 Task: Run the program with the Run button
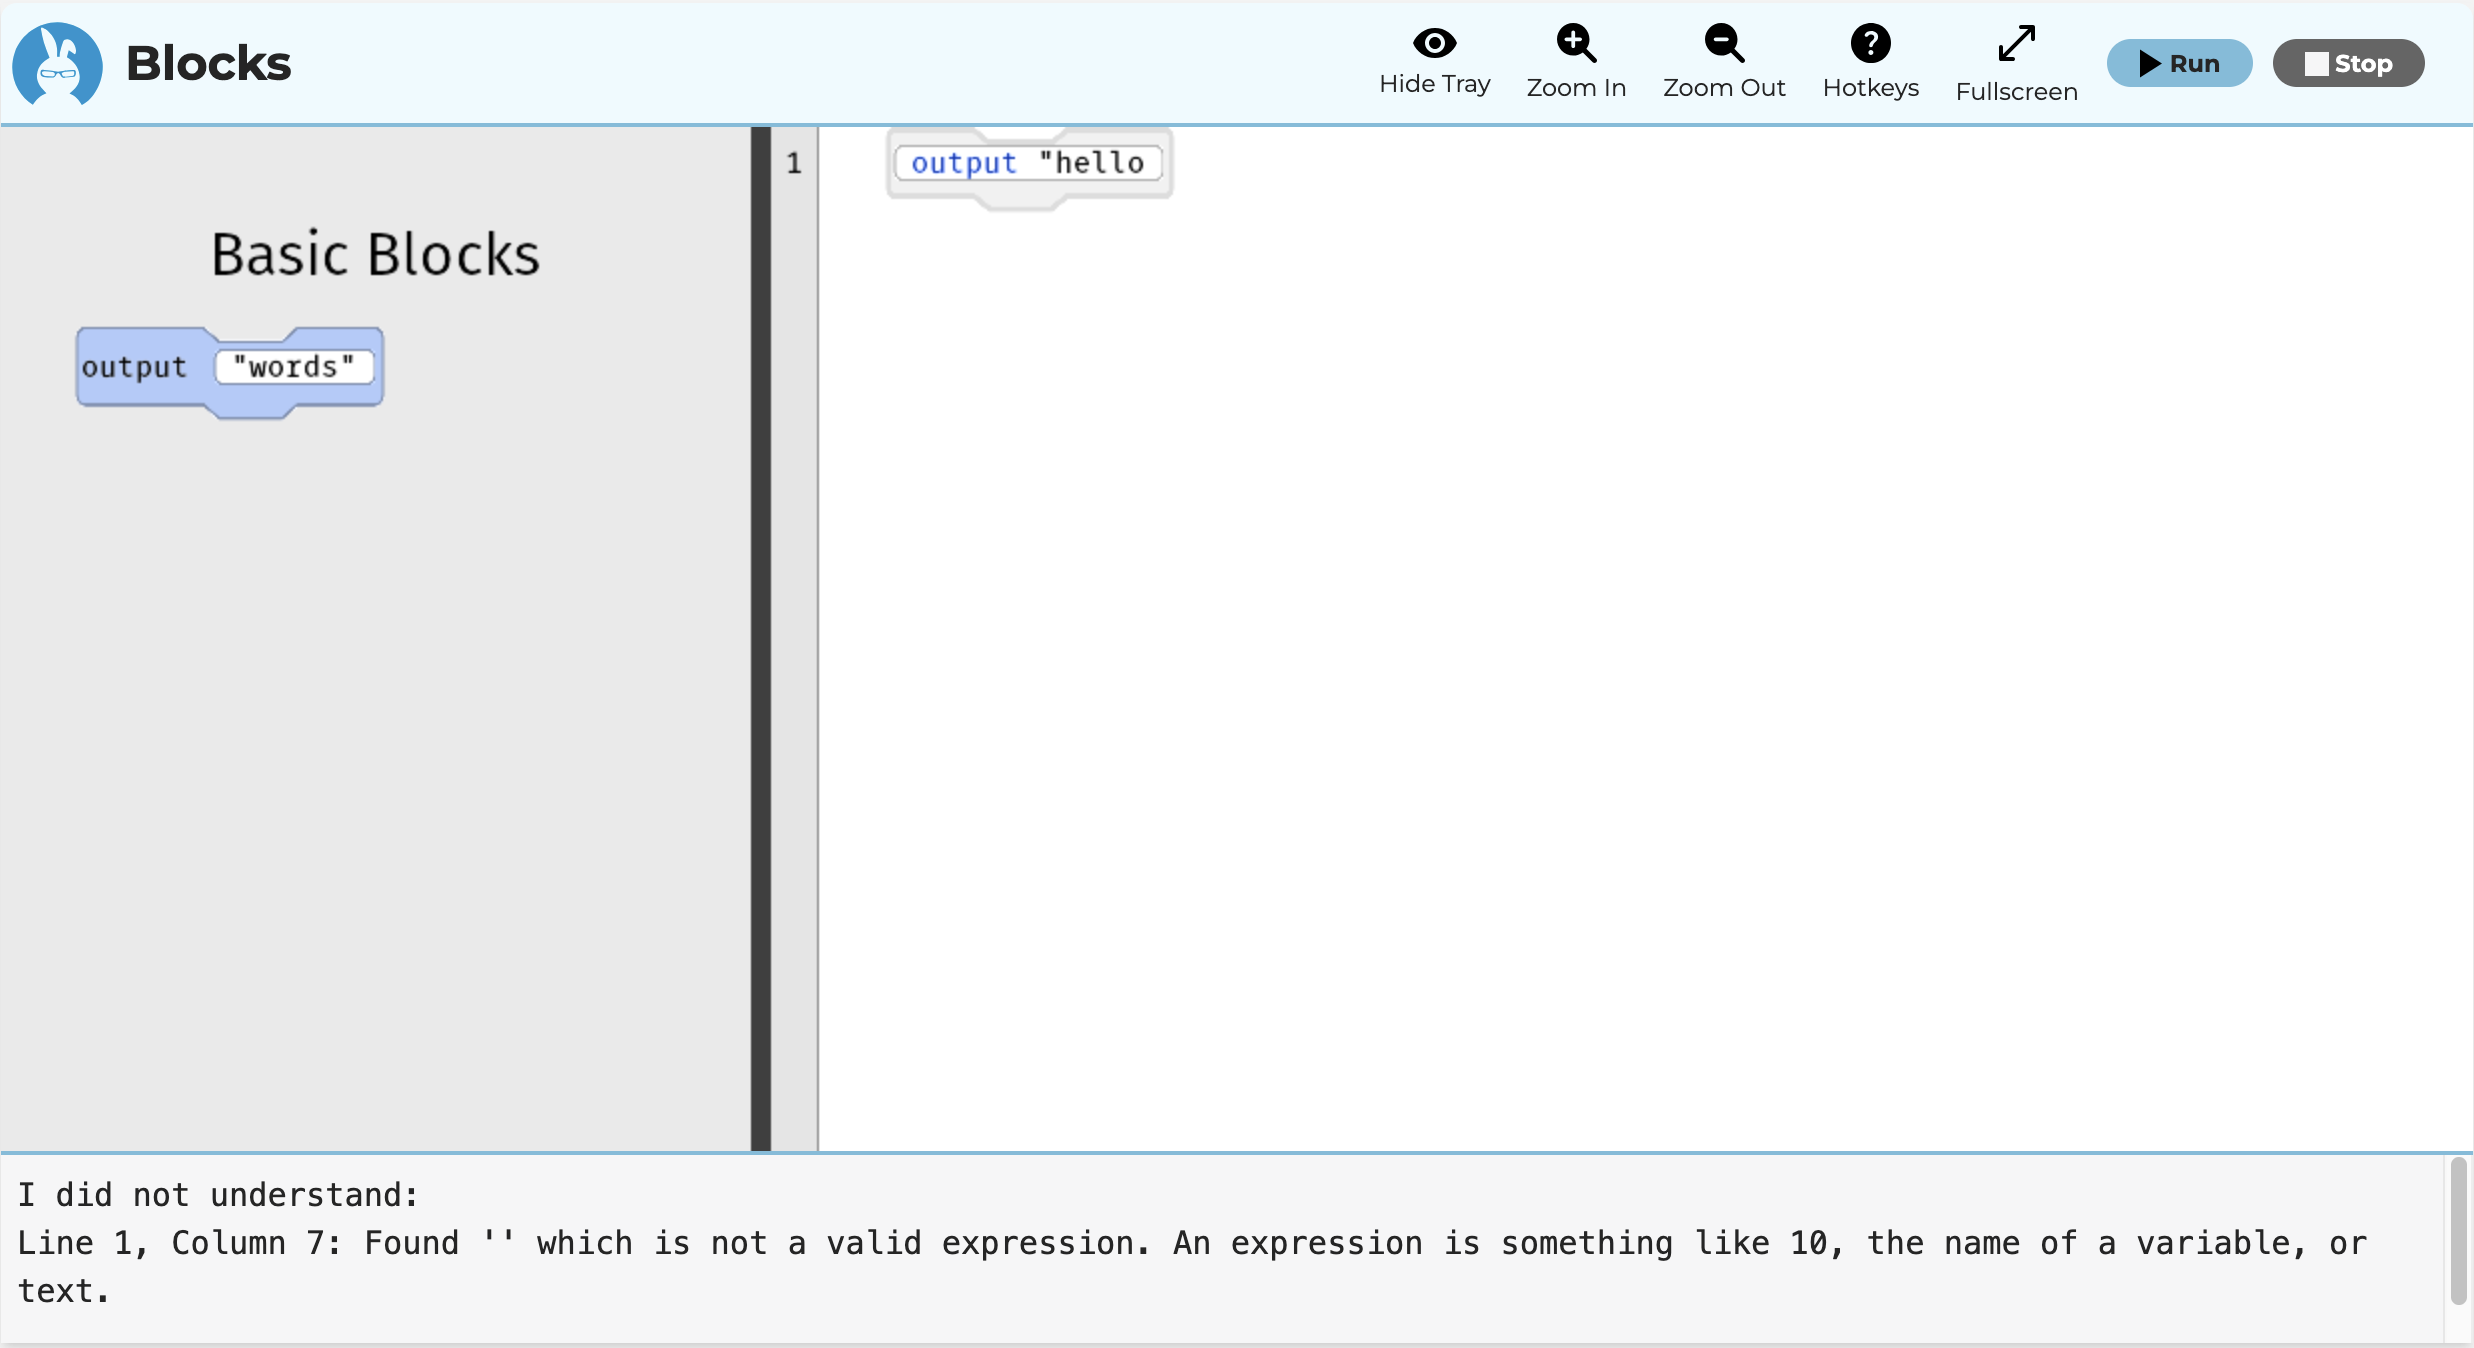2179,63
